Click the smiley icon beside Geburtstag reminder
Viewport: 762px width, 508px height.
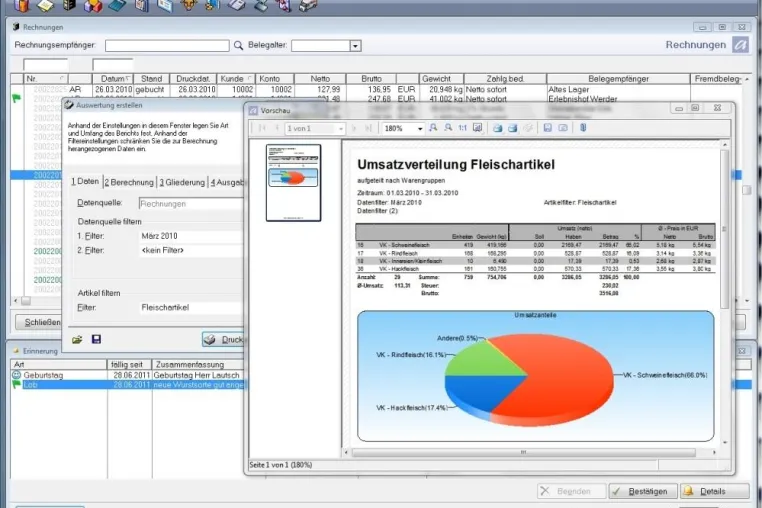click(x=17, y=375)
